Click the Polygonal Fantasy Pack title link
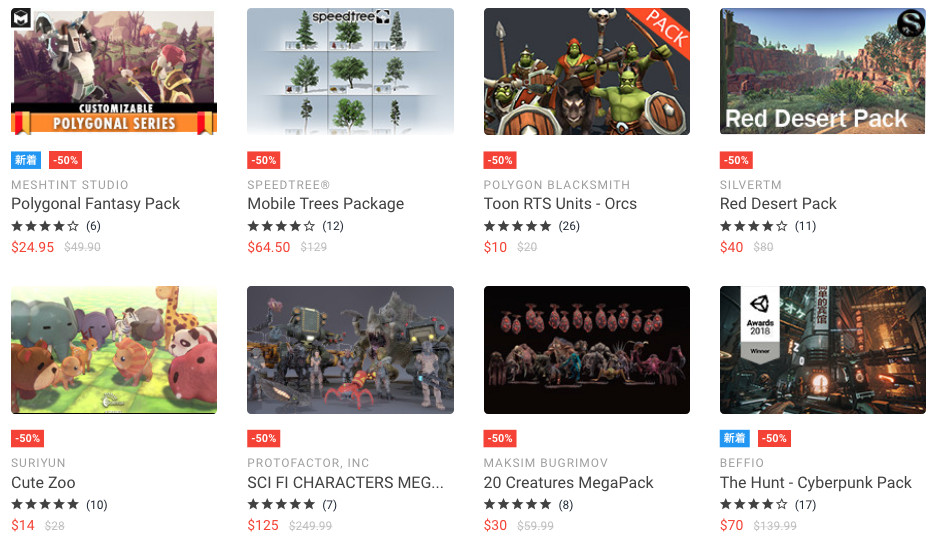 (x=95, y=204)
